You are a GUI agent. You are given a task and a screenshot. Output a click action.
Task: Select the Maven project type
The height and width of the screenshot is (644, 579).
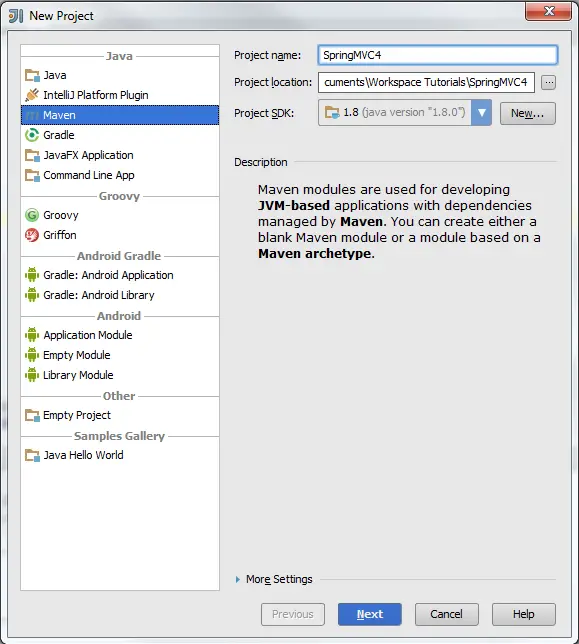tap(120, 115)
